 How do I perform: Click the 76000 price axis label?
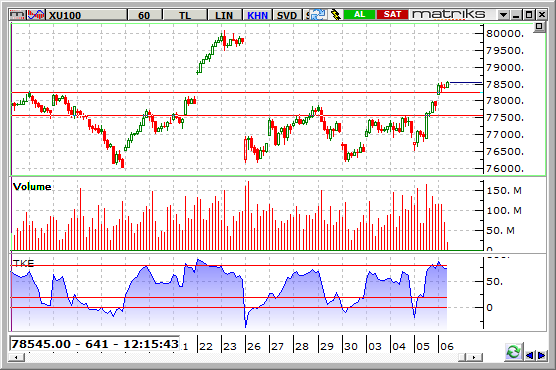(x=505, y=169)
